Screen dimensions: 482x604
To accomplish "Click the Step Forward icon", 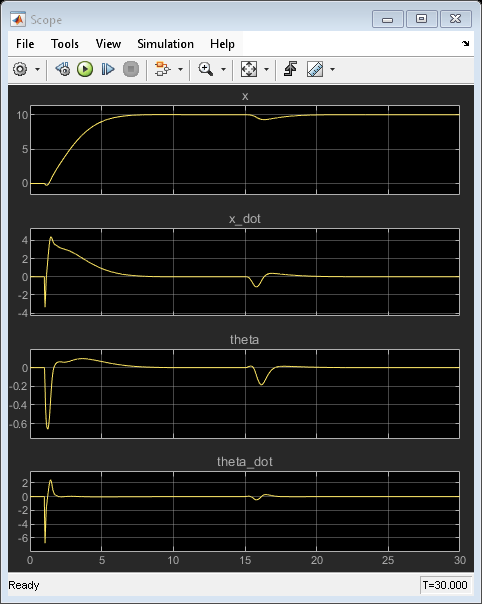I will pos(108,69).
